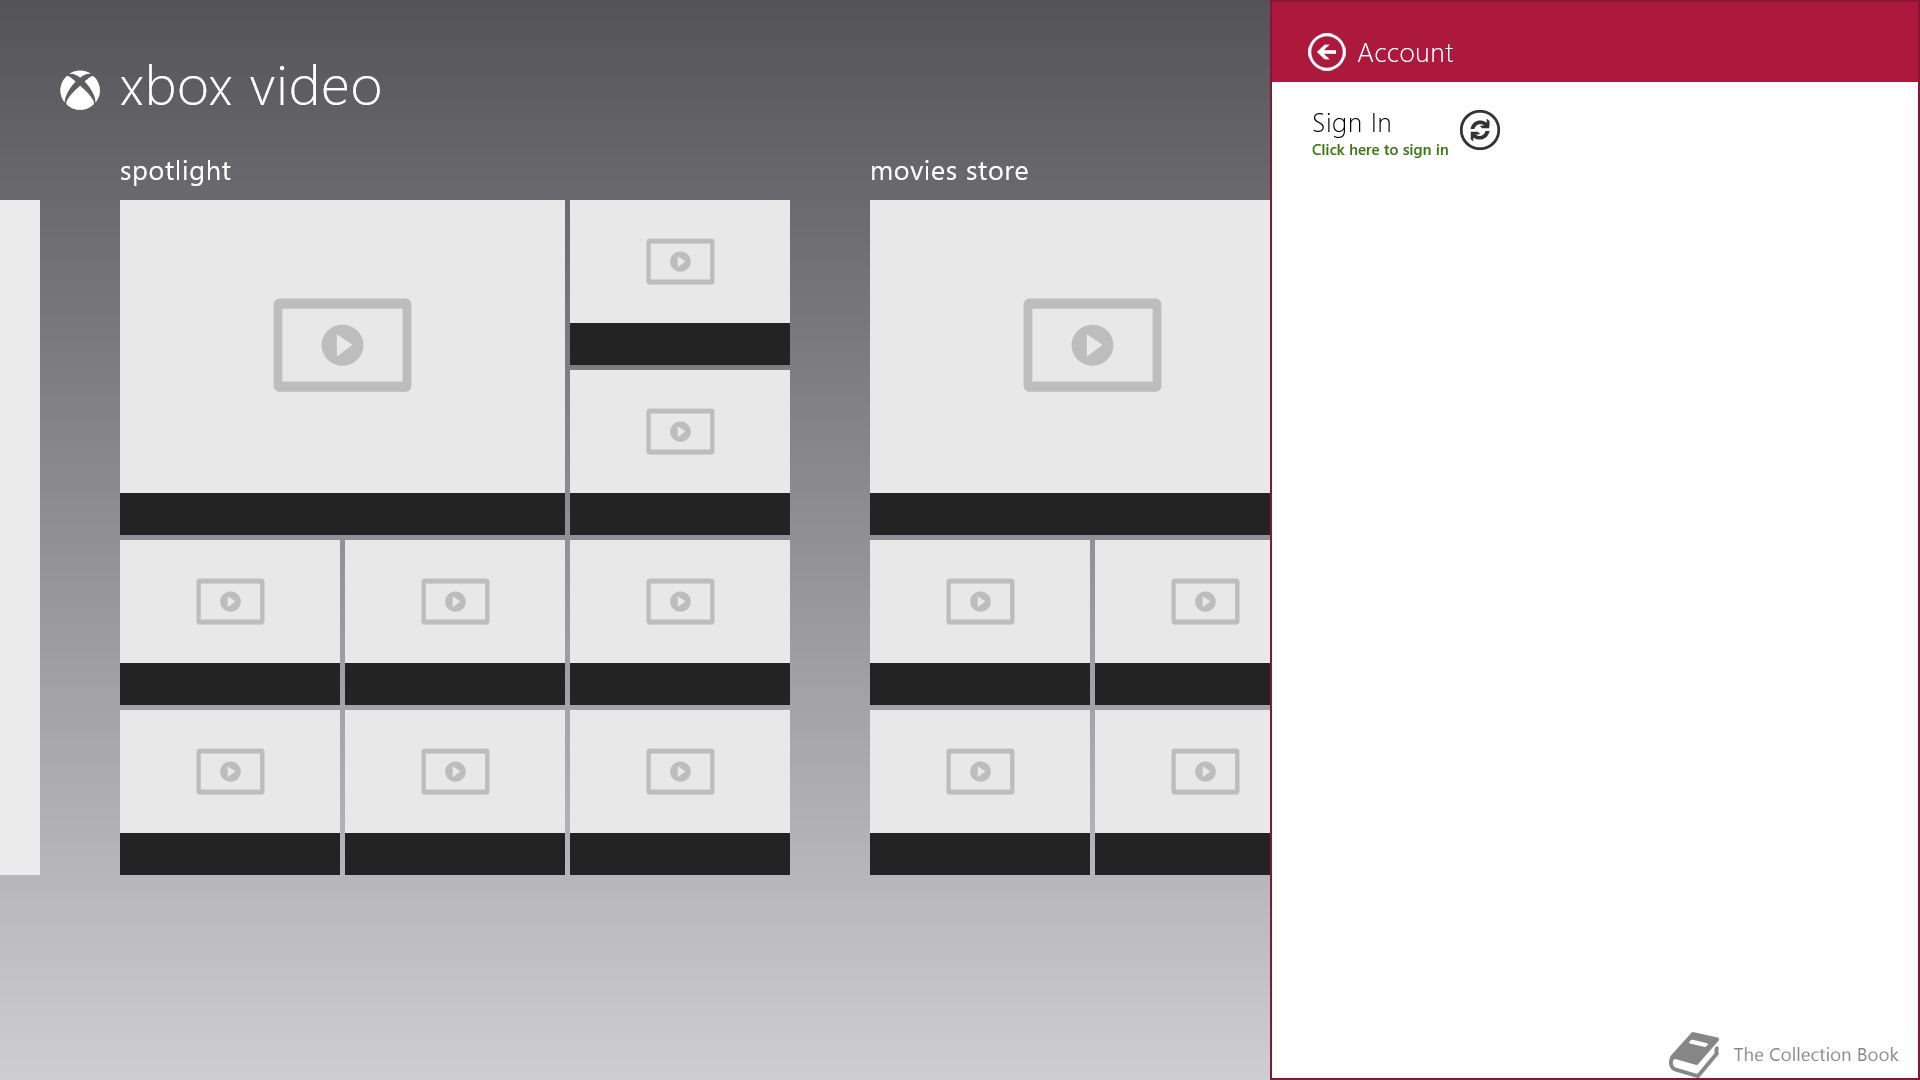The image size is (1920, 1080).
Task: Click The Collection Book icon
Action: point(1694,1054)
